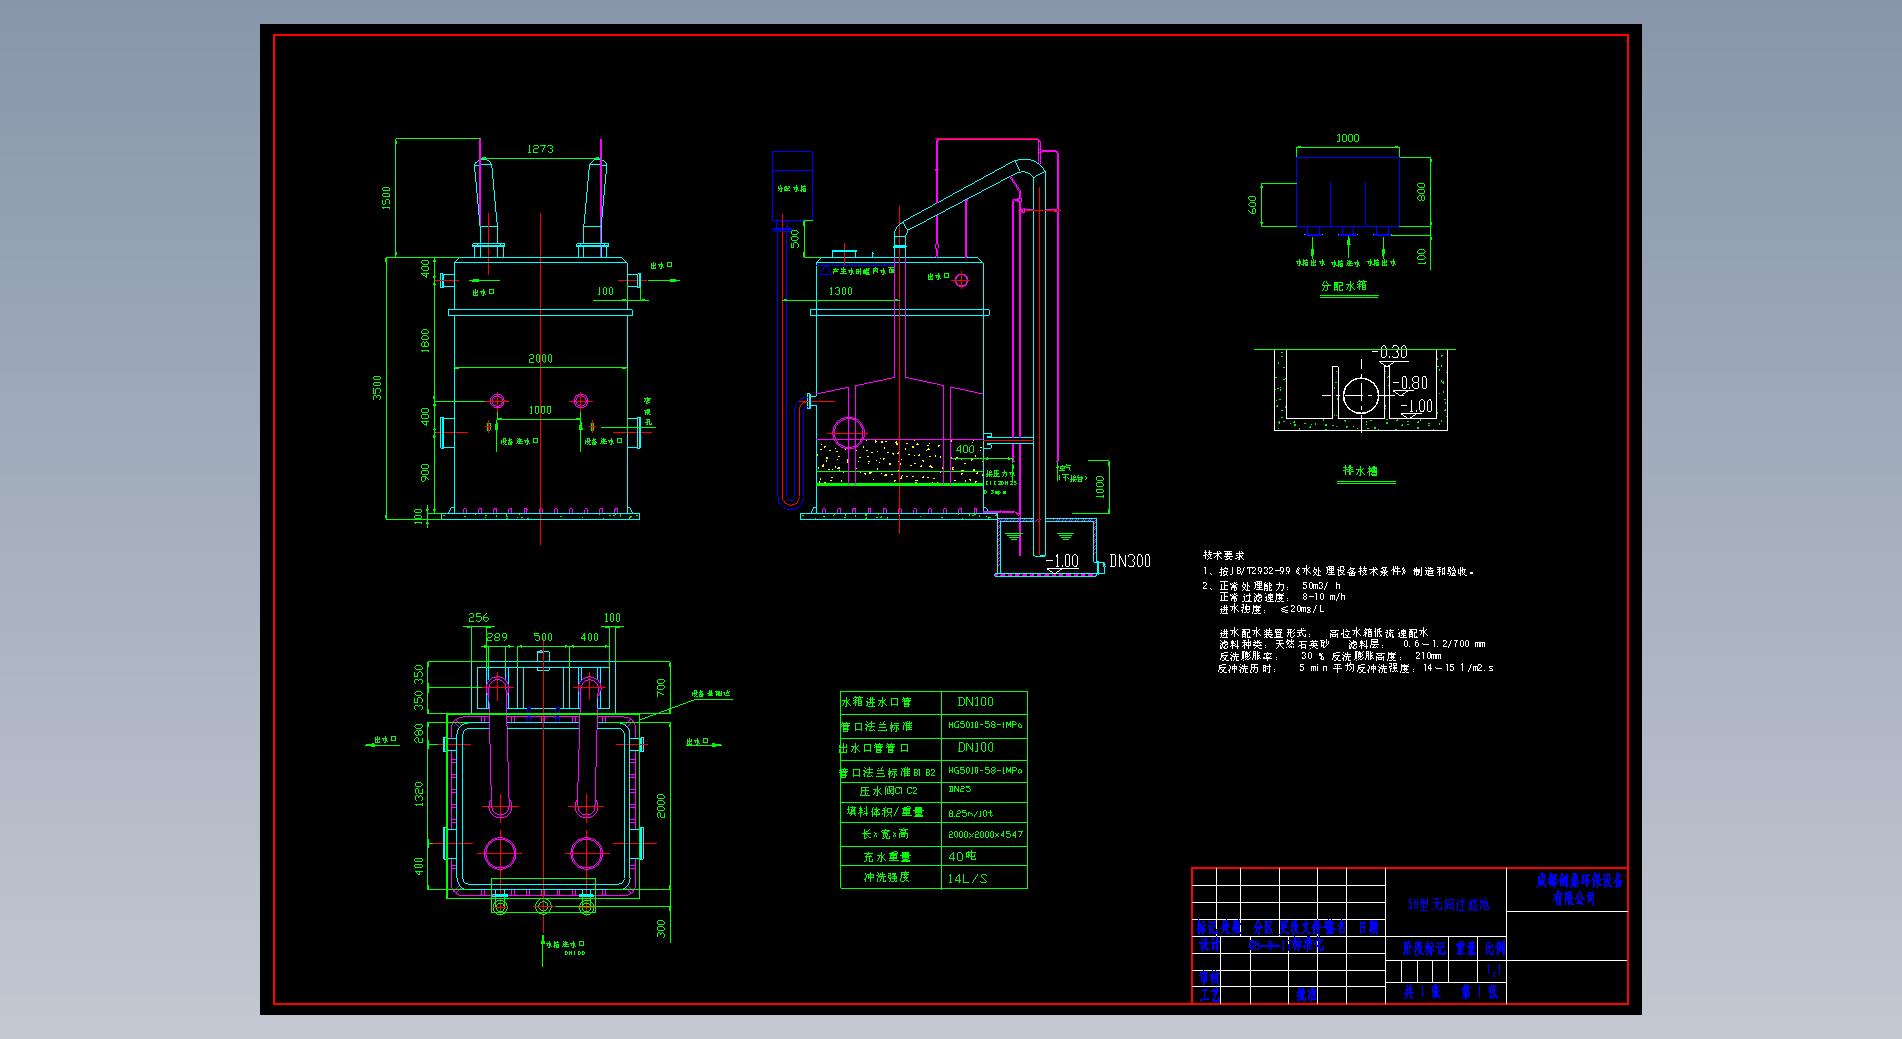1902x1039 pixels.
Task: Click the 40吨 table value
Action: tap(961, 857)
